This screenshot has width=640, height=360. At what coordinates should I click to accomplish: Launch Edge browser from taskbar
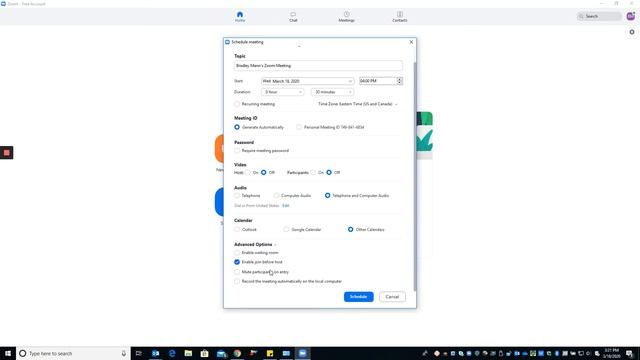pyautogui.click(x=172, y=353)
